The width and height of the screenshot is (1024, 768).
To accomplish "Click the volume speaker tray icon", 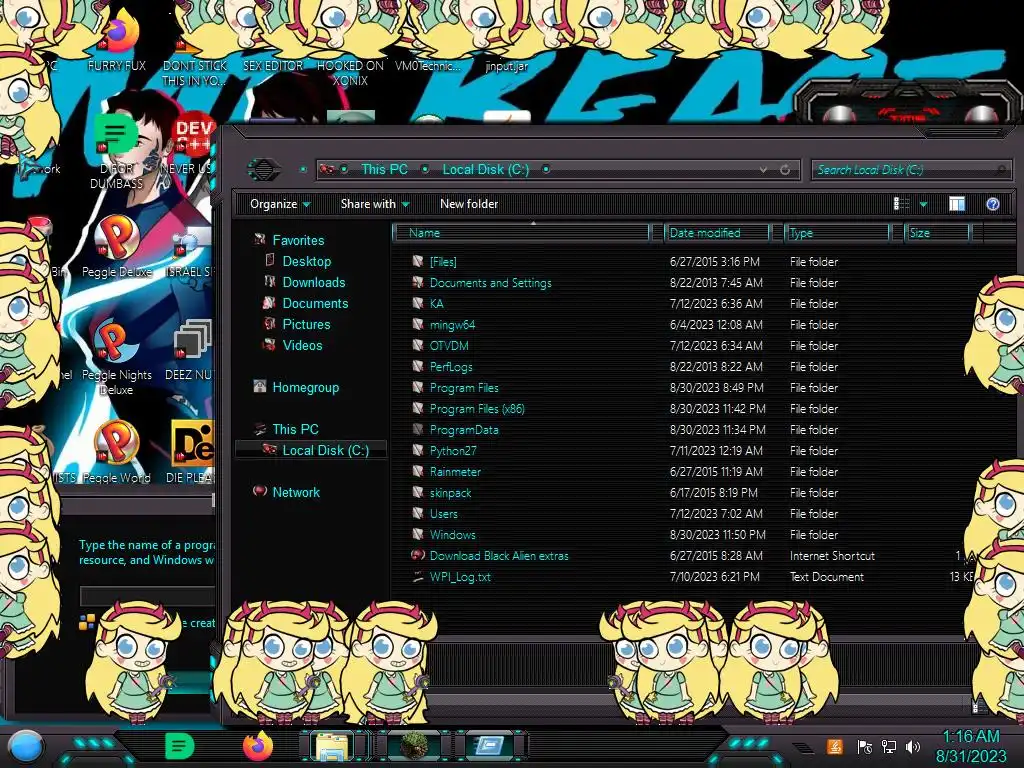I will click(913, 747).
